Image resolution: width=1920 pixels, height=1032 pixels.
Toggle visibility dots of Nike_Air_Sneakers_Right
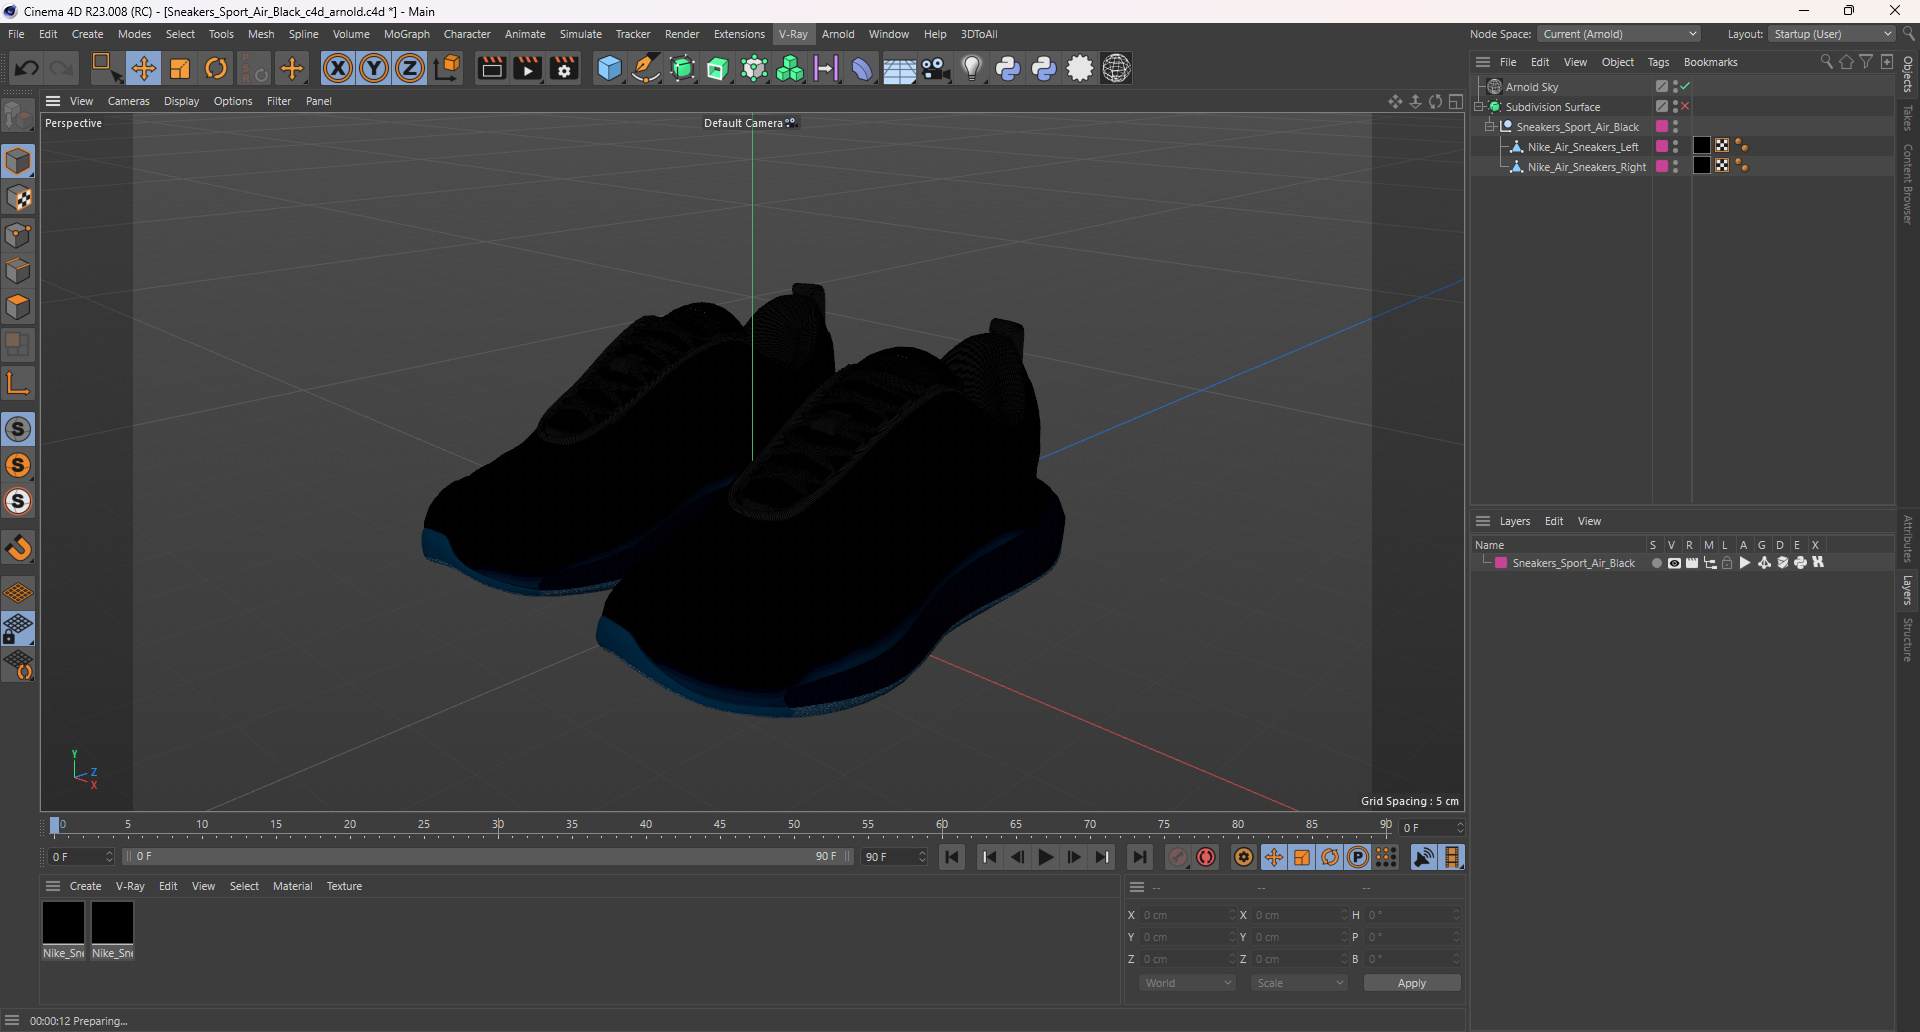1675,166
